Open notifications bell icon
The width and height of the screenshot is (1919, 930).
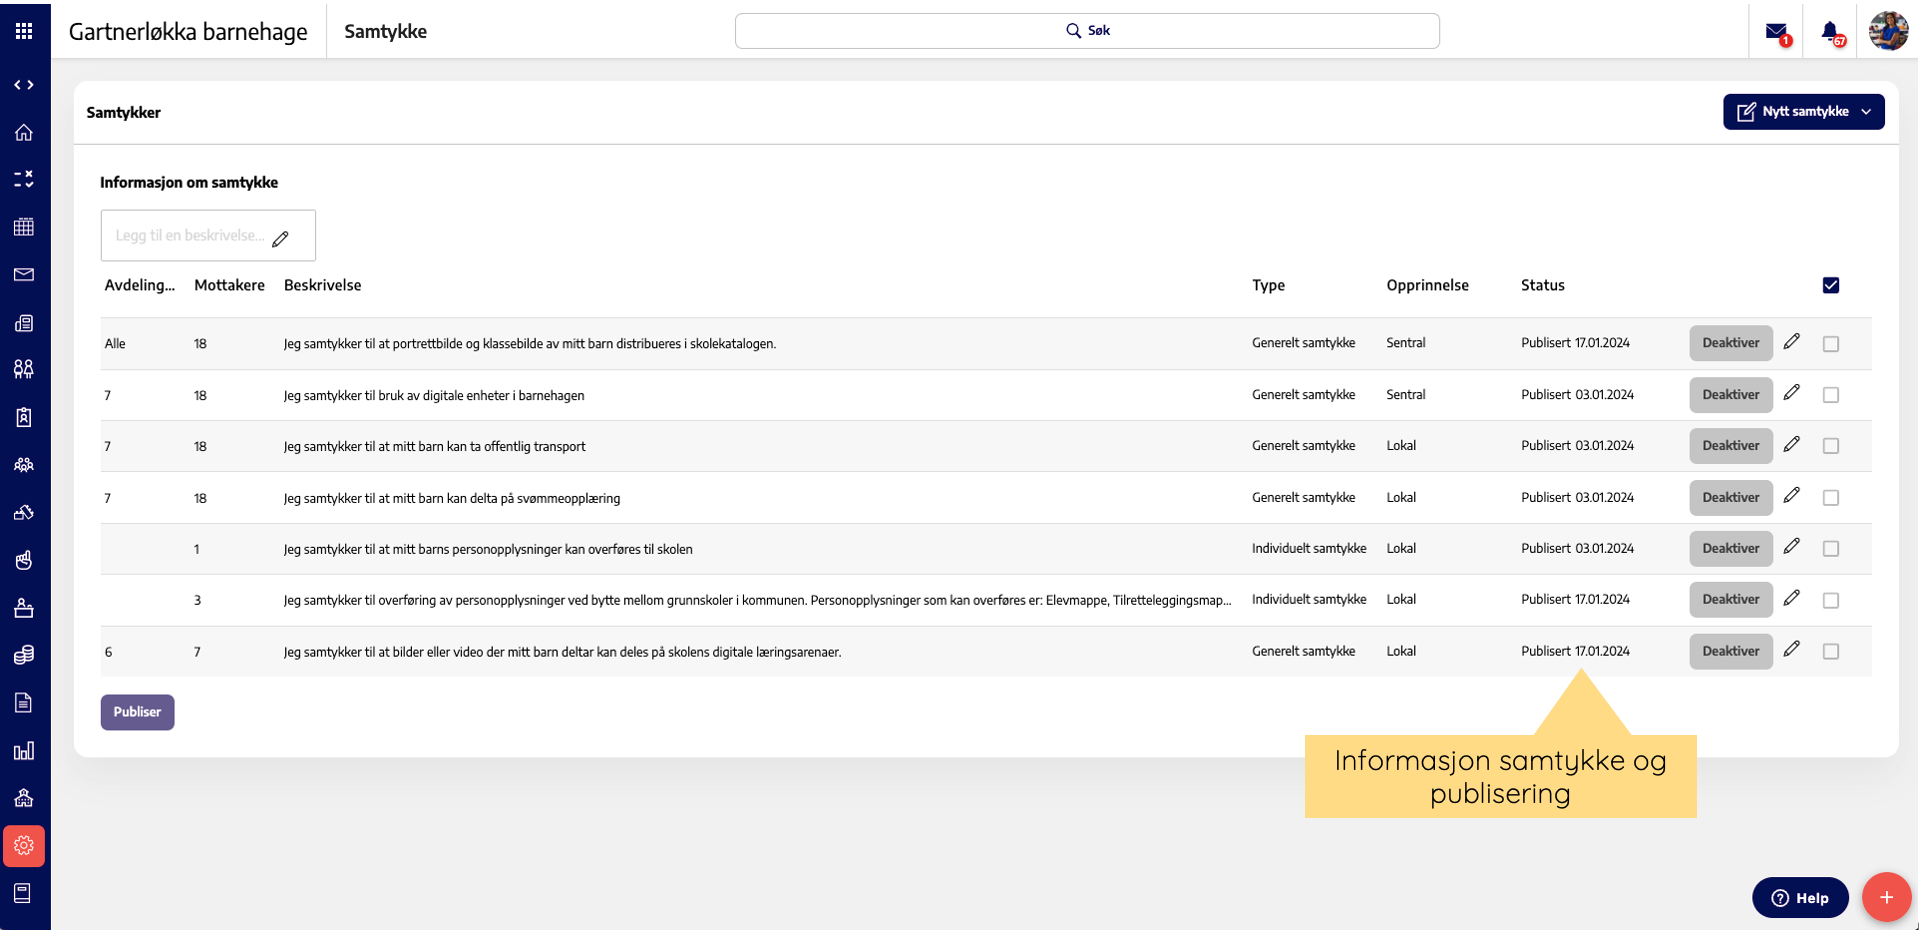tap(1830, 32)
